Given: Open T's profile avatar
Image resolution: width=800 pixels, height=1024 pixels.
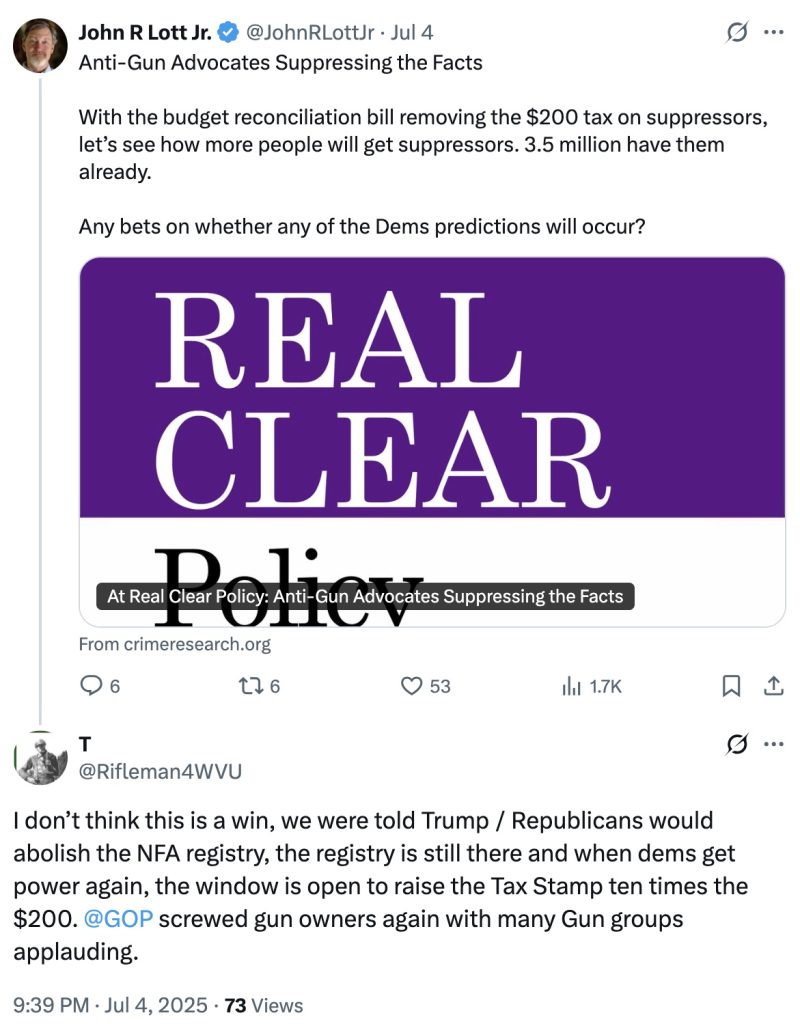Looking at the screenshot, I should tap(40, 758).
